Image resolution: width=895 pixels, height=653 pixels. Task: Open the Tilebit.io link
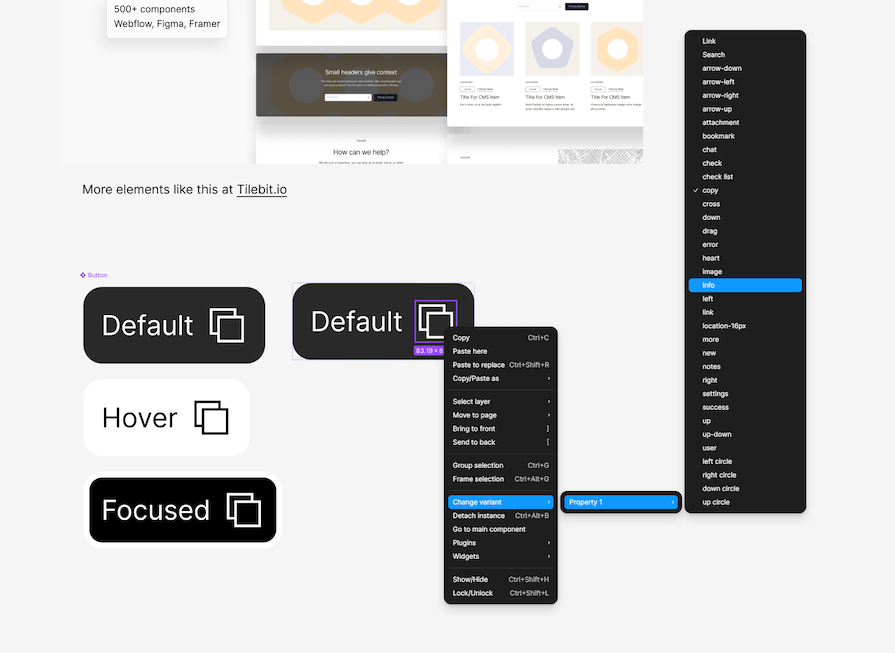pyautogui.click(x=262, y=189)
